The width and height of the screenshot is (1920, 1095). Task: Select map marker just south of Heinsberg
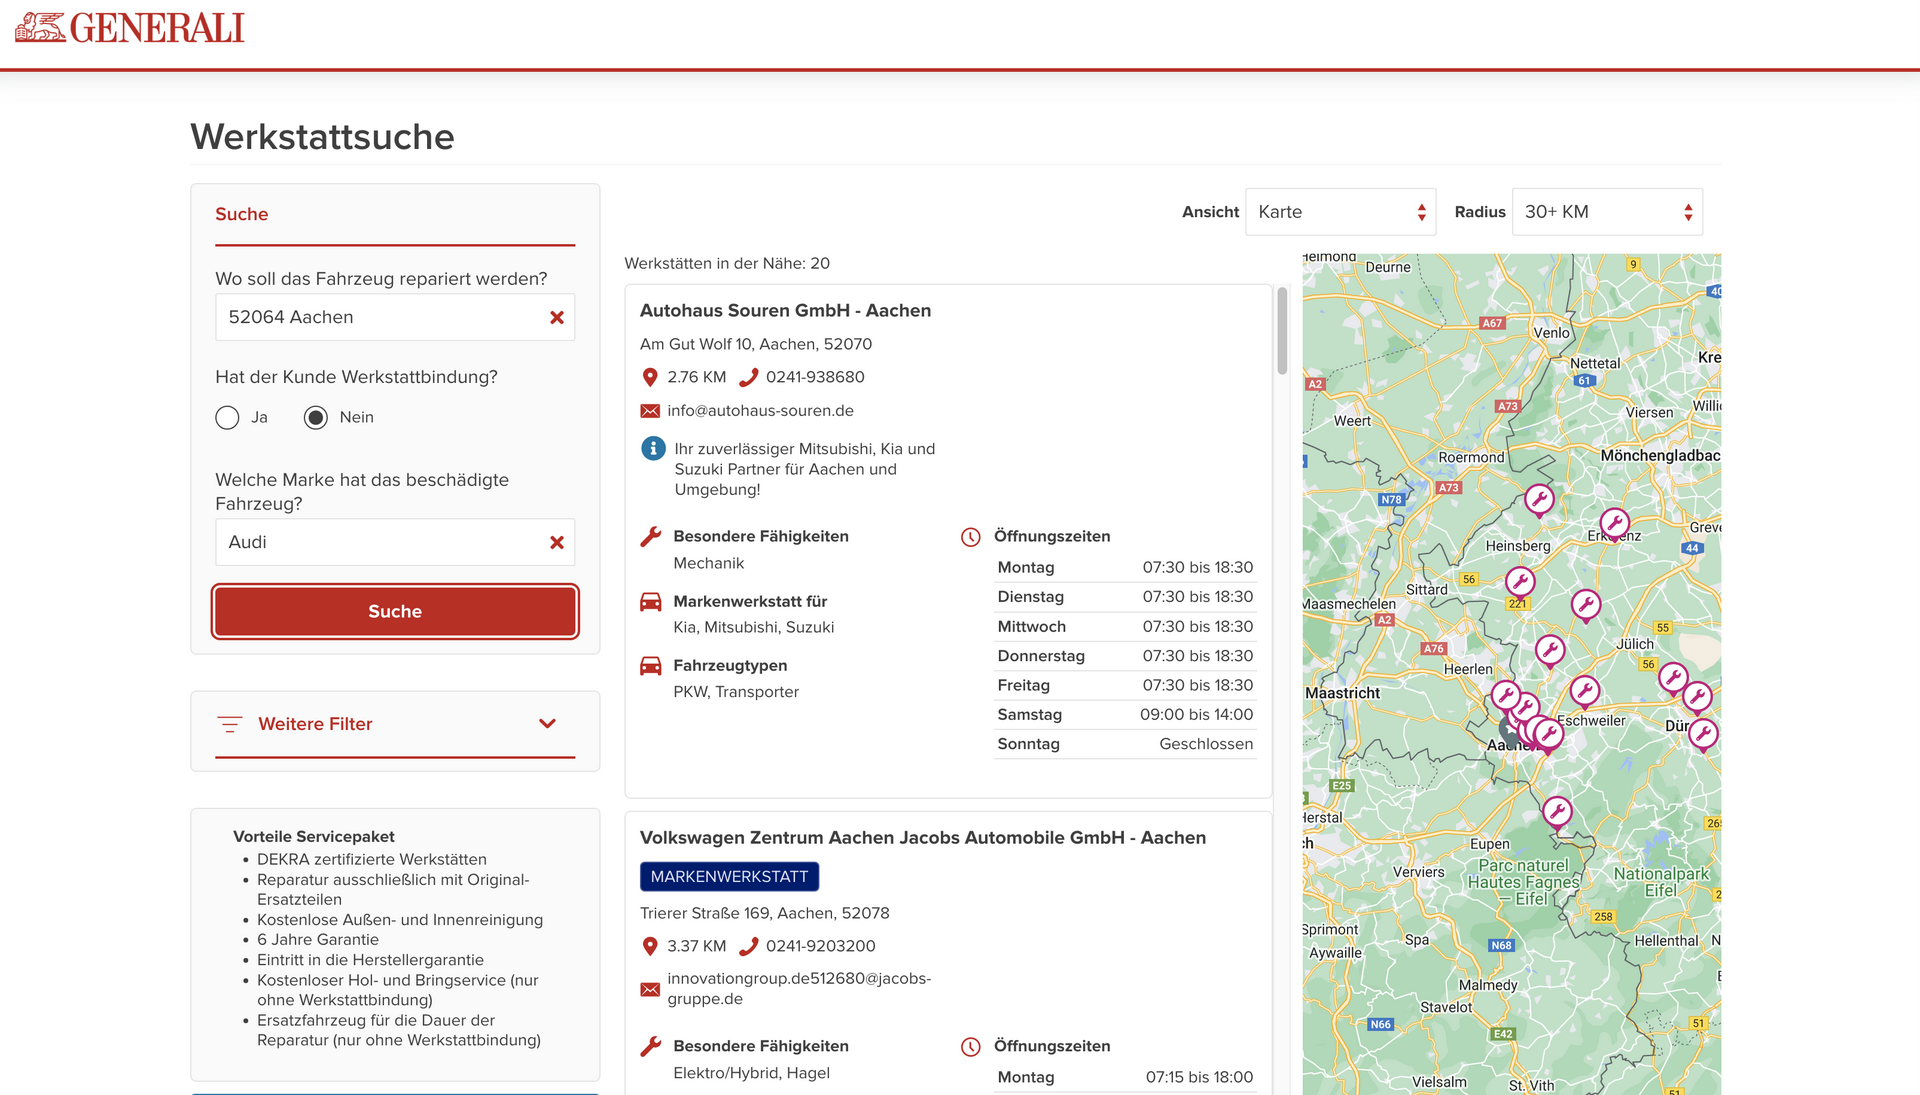point(1520,582)
